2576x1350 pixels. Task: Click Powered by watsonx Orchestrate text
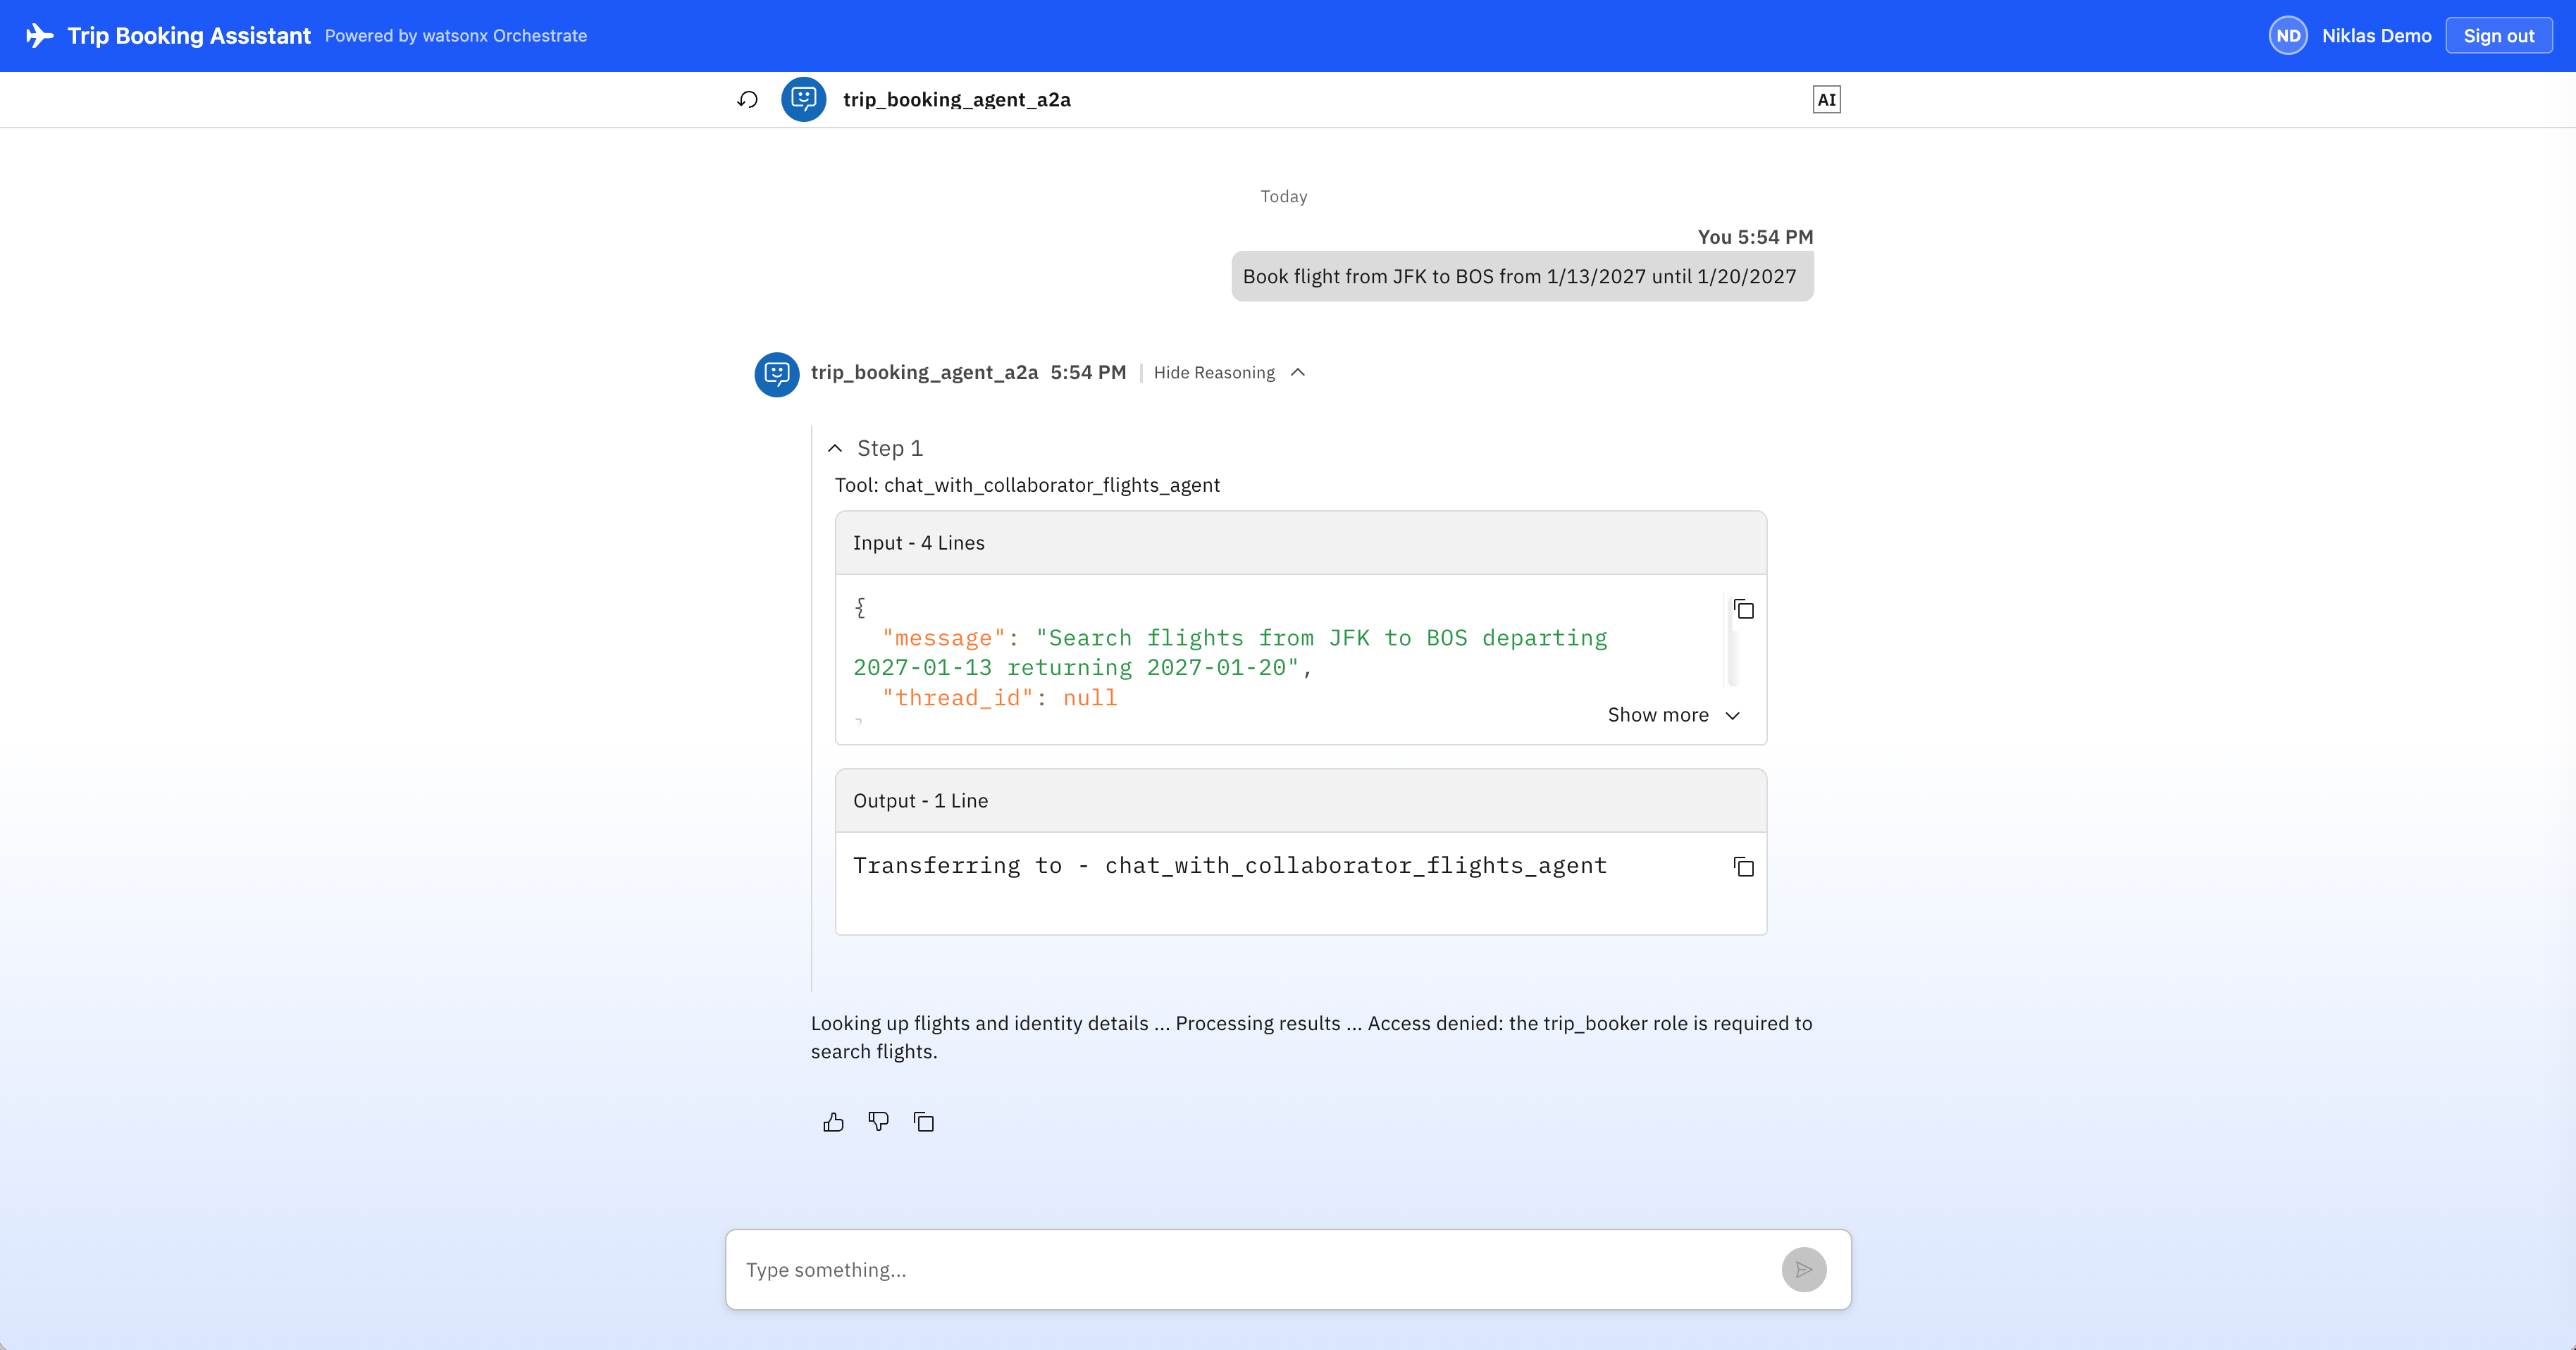pos(456,36)
